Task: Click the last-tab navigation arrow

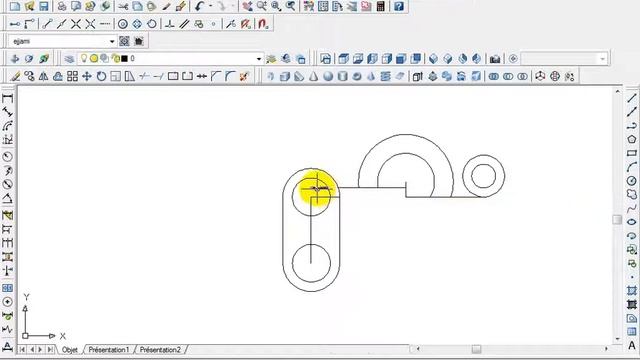Action: click(49, 350)
